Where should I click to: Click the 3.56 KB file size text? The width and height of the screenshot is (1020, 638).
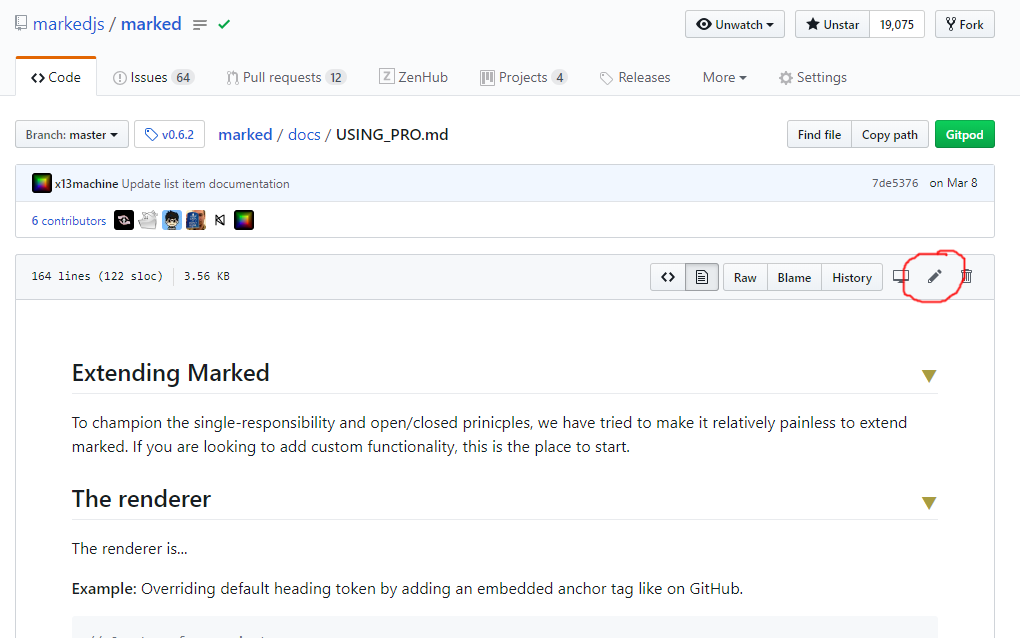[x=207, y=276]
